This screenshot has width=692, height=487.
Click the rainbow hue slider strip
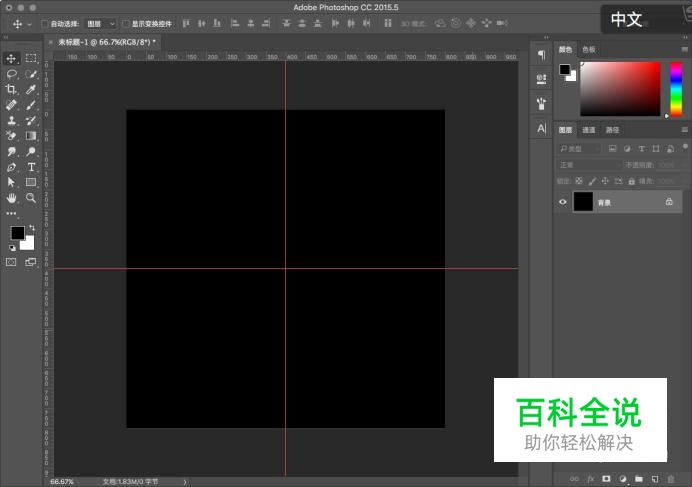(x=676, y=90)
